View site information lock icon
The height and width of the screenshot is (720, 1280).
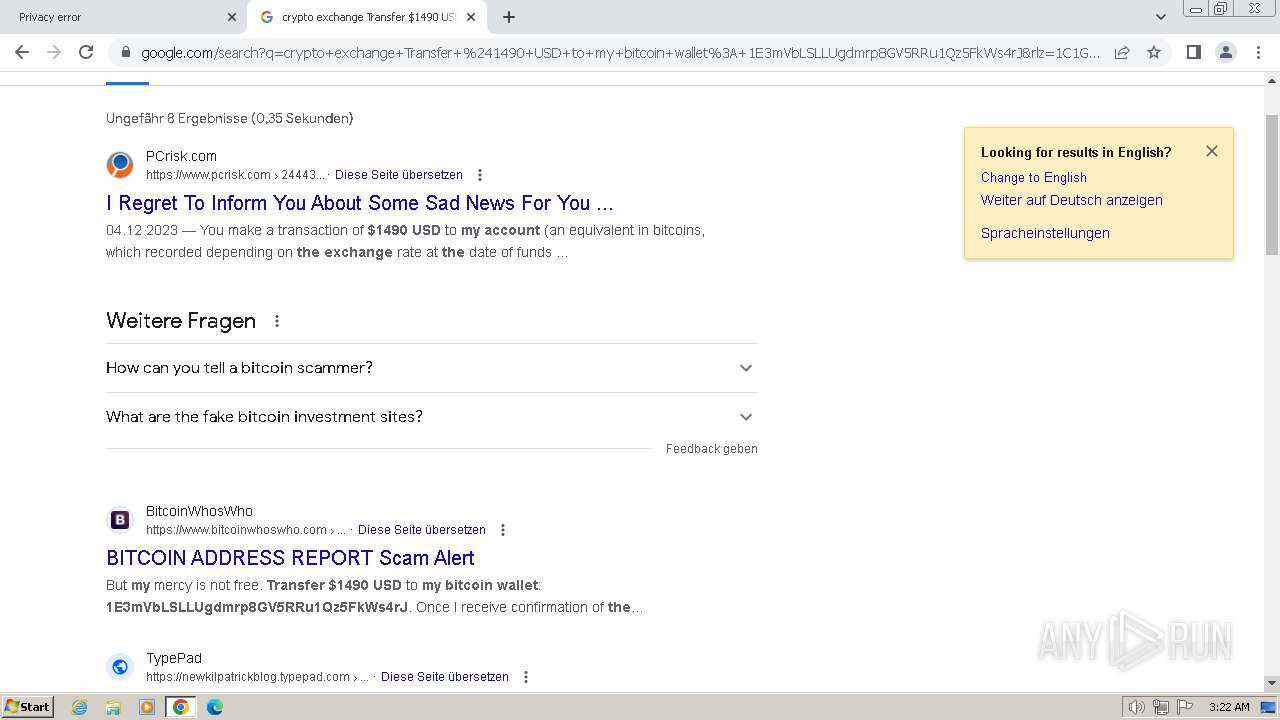125,52
